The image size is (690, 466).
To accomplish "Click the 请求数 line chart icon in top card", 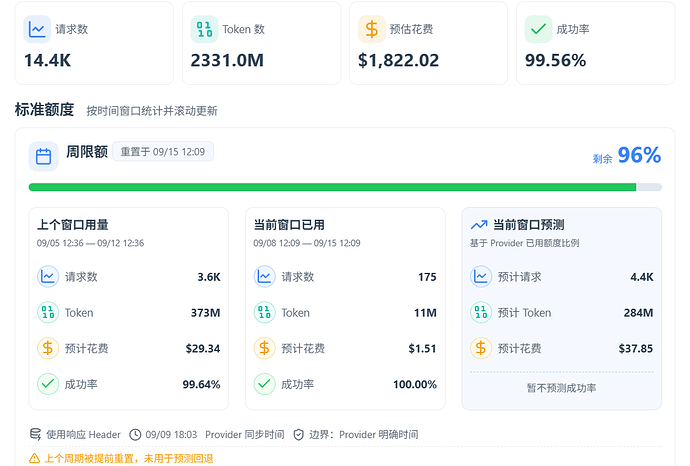I will 37,29.
